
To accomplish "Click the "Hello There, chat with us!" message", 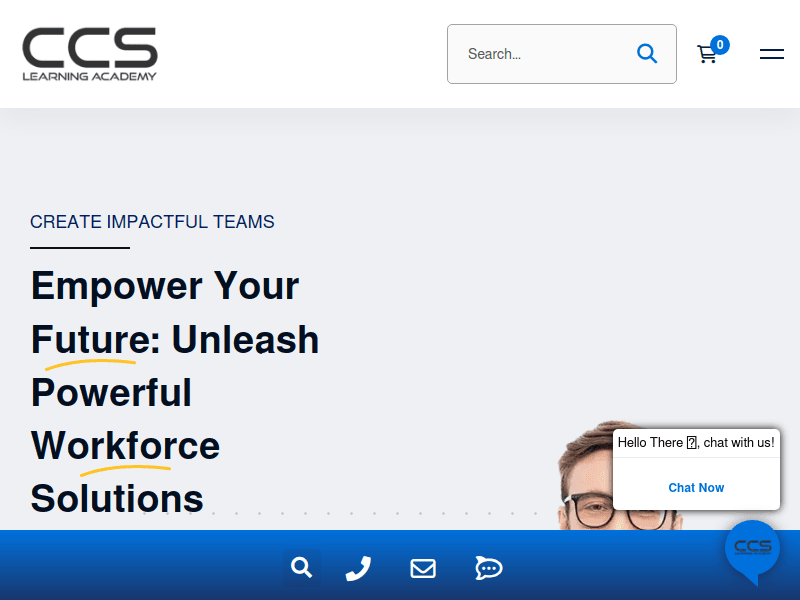I will coord(696,442).
